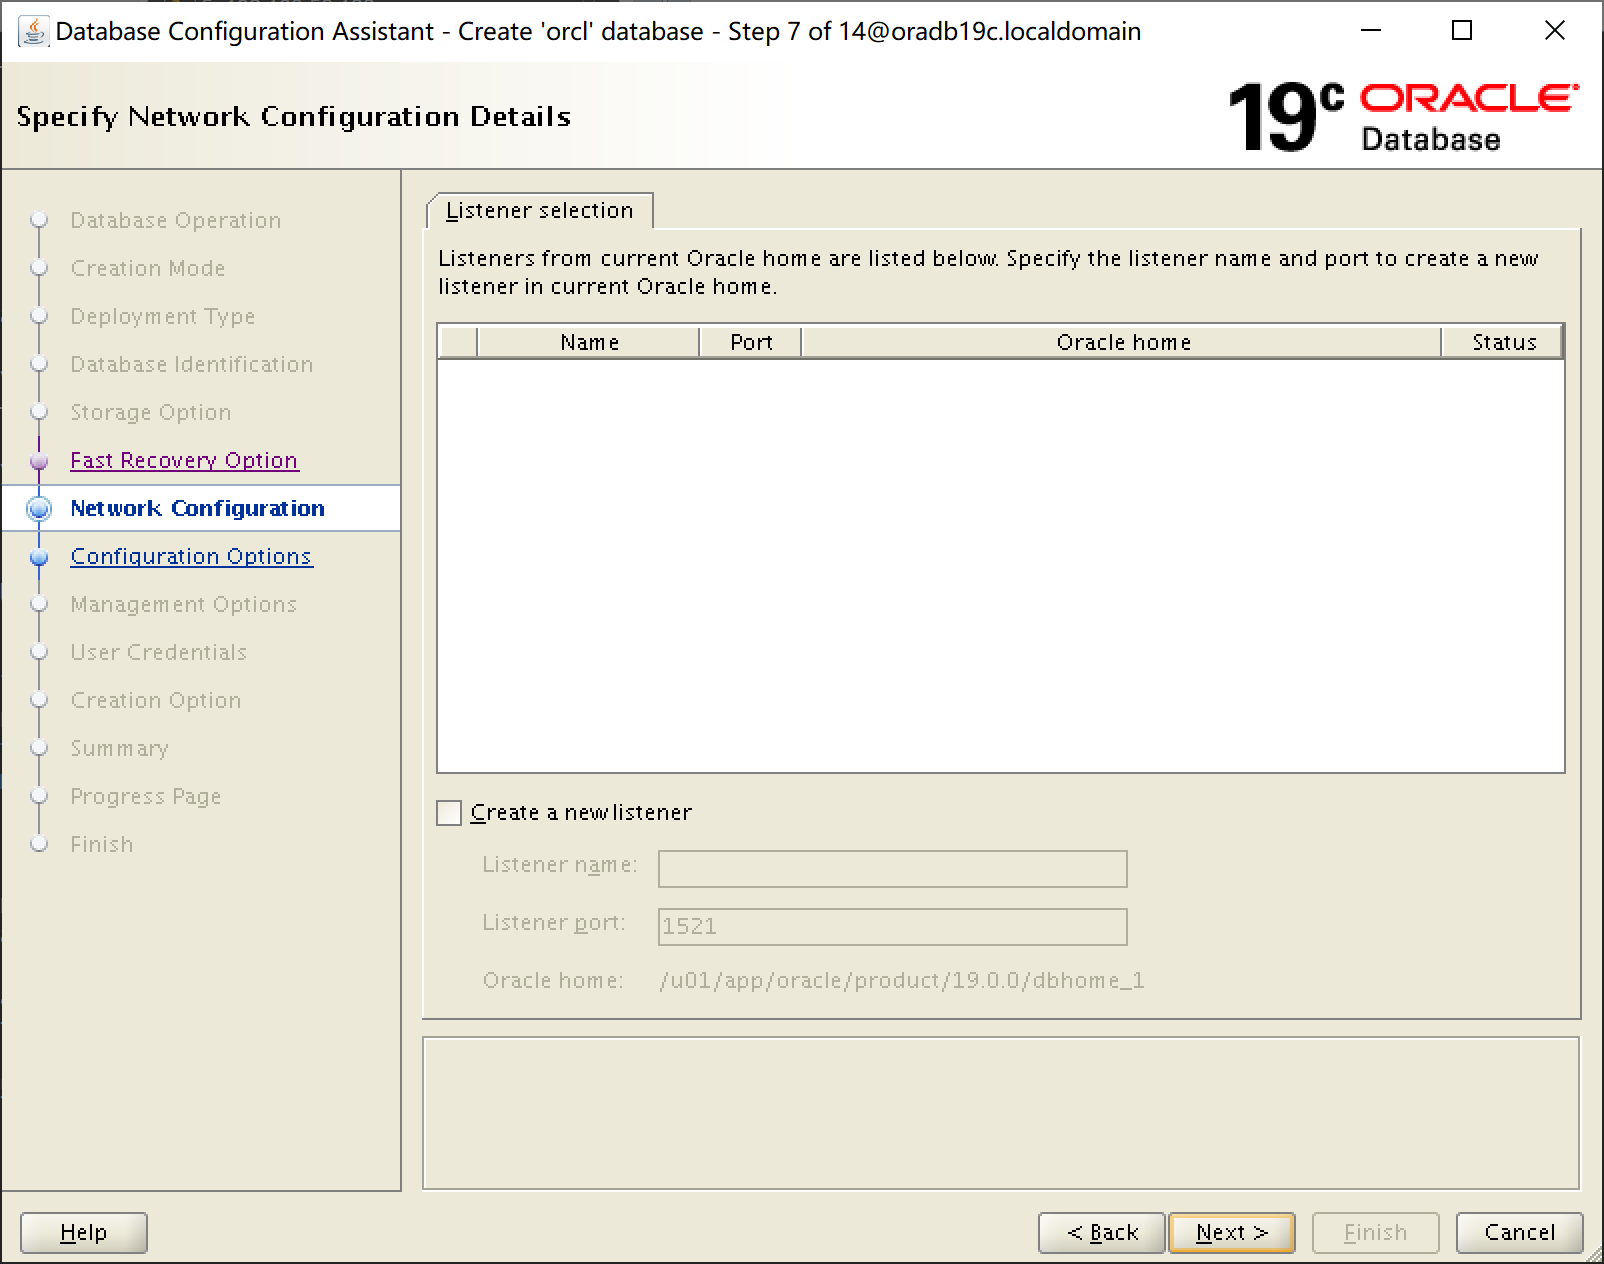Click the Storage Option step
The width and height of the screenshot is (1604, 1264).
tap(150, 412)
